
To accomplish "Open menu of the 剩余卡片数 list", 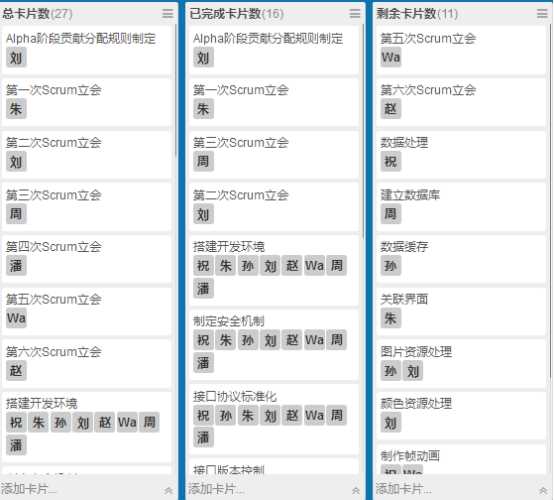I will click(x=542, y=14).
